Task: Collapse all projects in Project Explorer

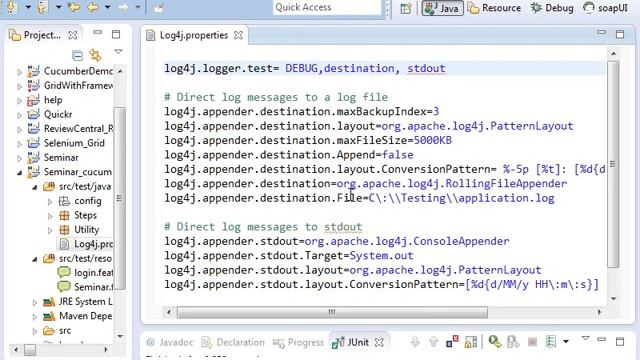Action: coord(77,55)
